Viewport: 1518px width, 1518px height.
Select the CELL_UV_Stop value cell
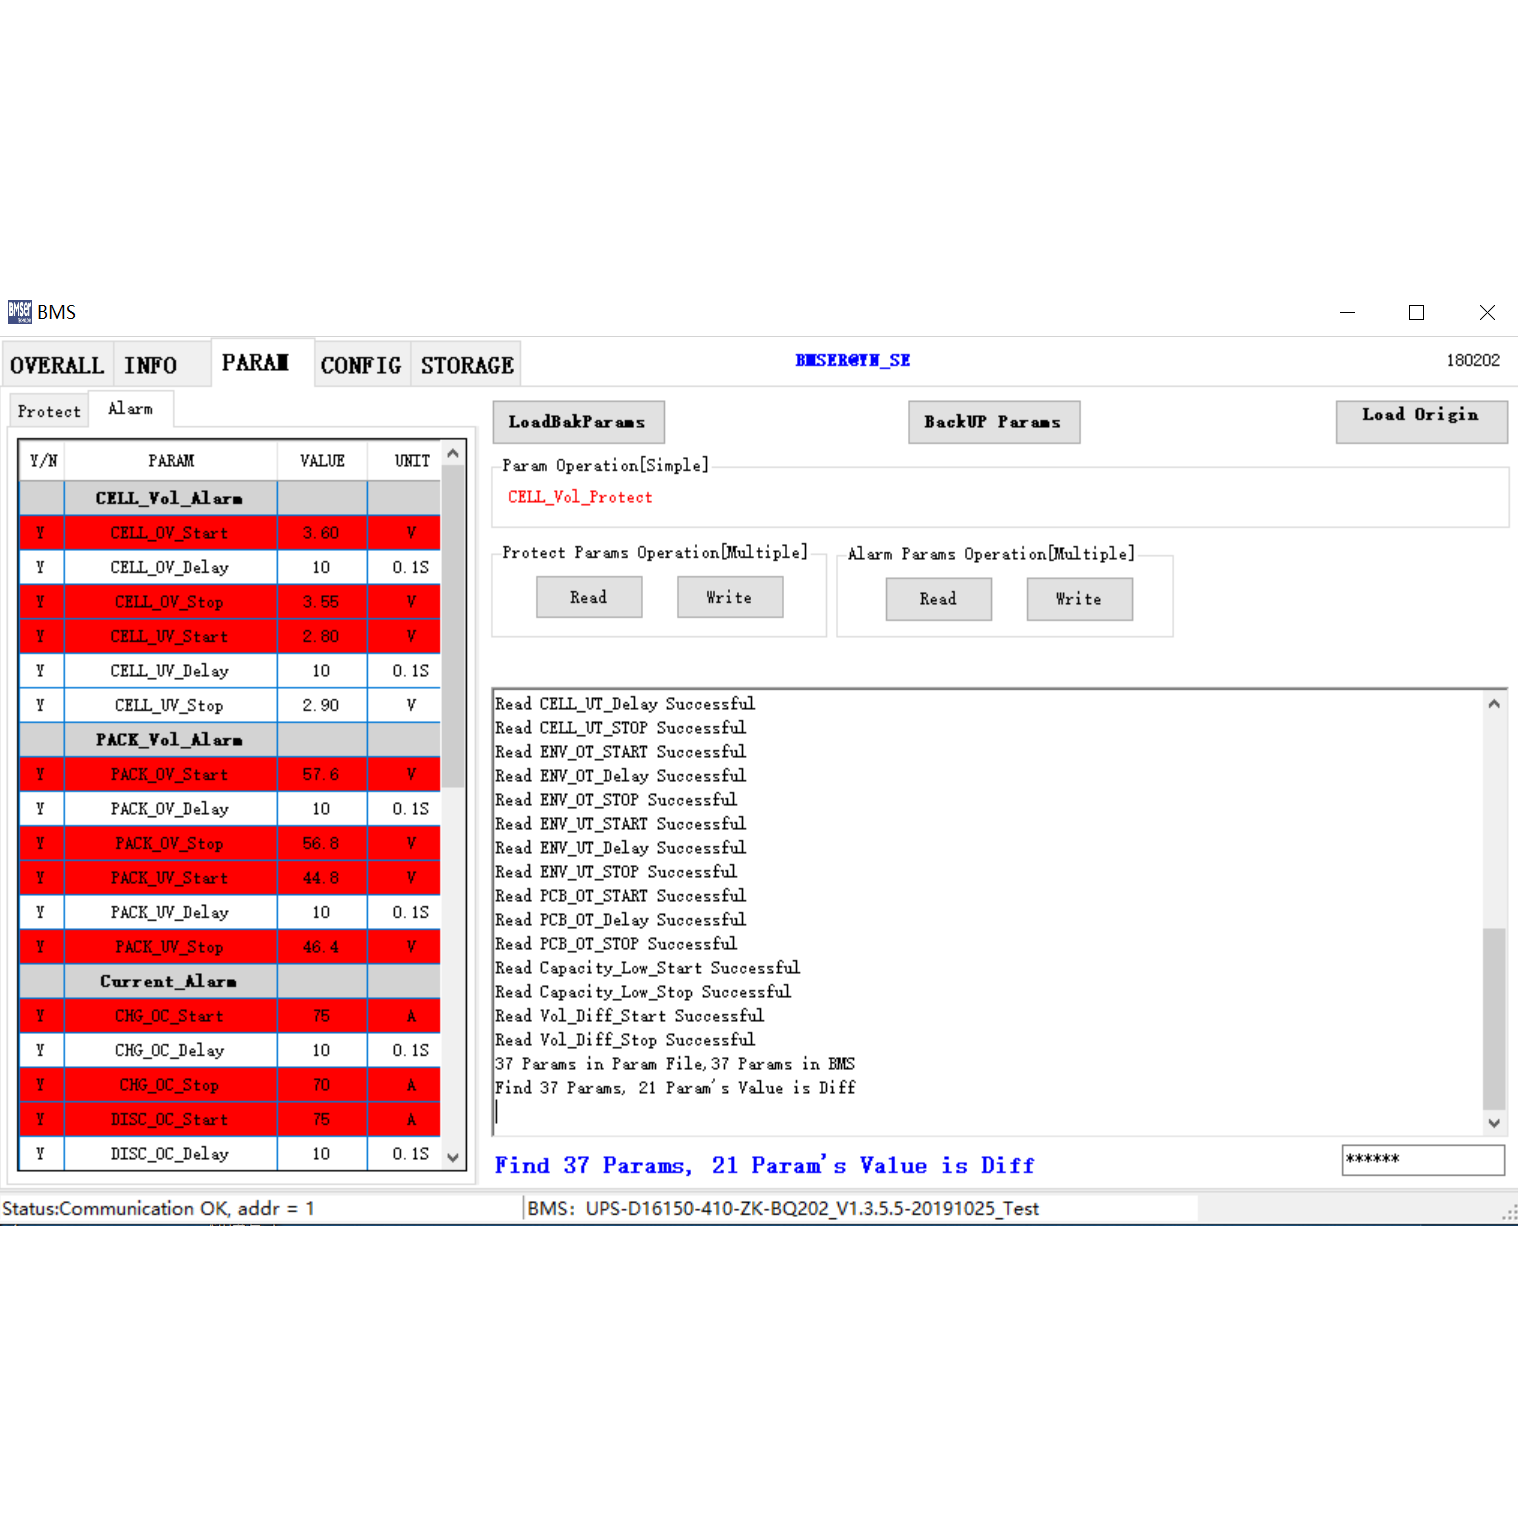click(322, 705)
